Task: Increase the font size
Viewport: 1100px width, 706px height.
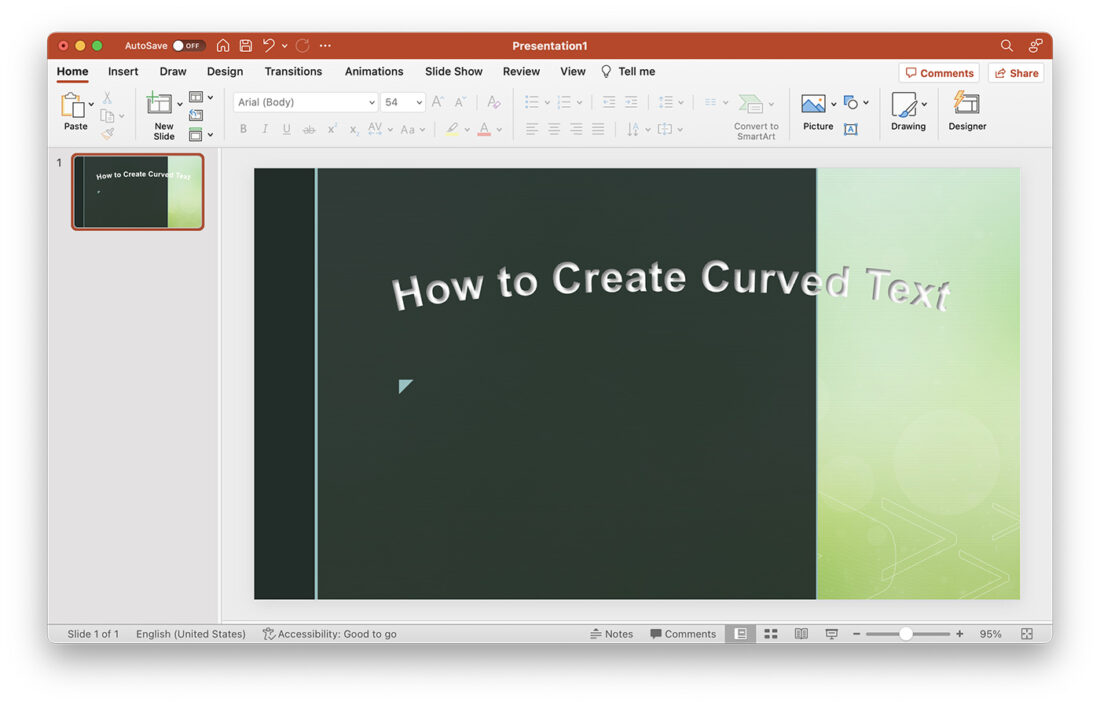Action: tap(436, 101)
